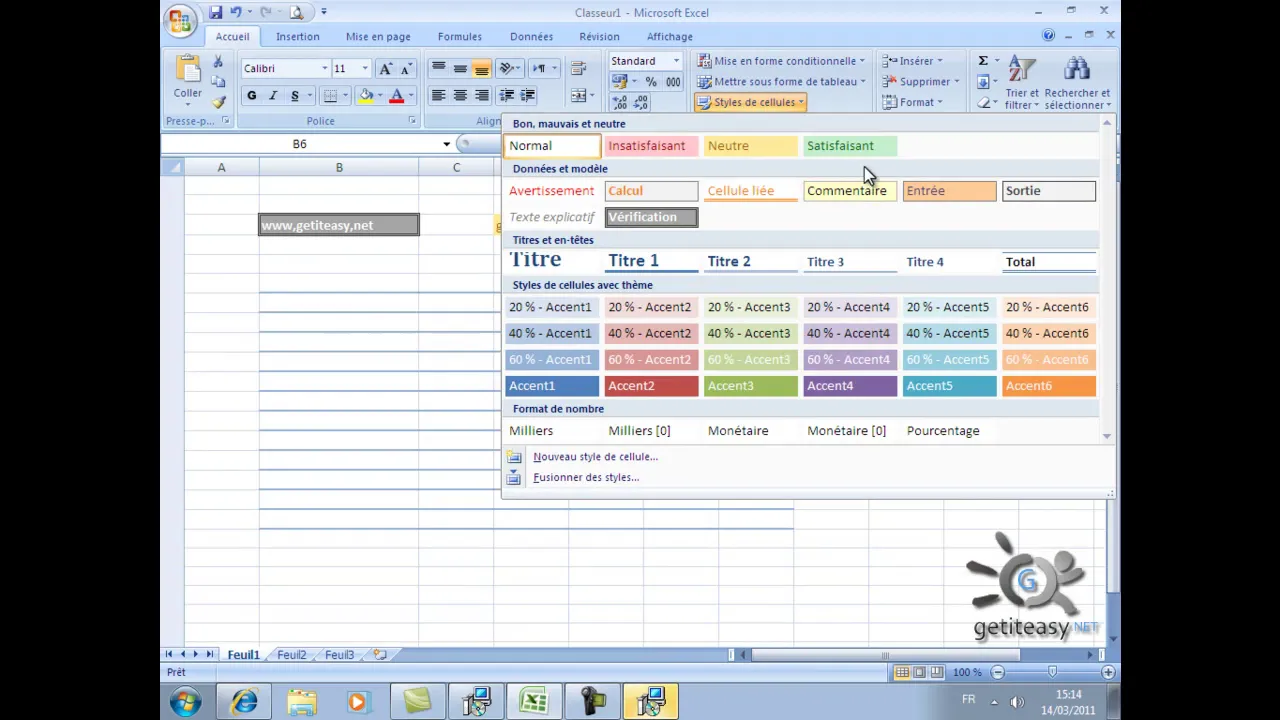Toggle bold G formatting
The width and height of the screenshot is (1280, 720).
pyautogui.click(x=251, y=95)
